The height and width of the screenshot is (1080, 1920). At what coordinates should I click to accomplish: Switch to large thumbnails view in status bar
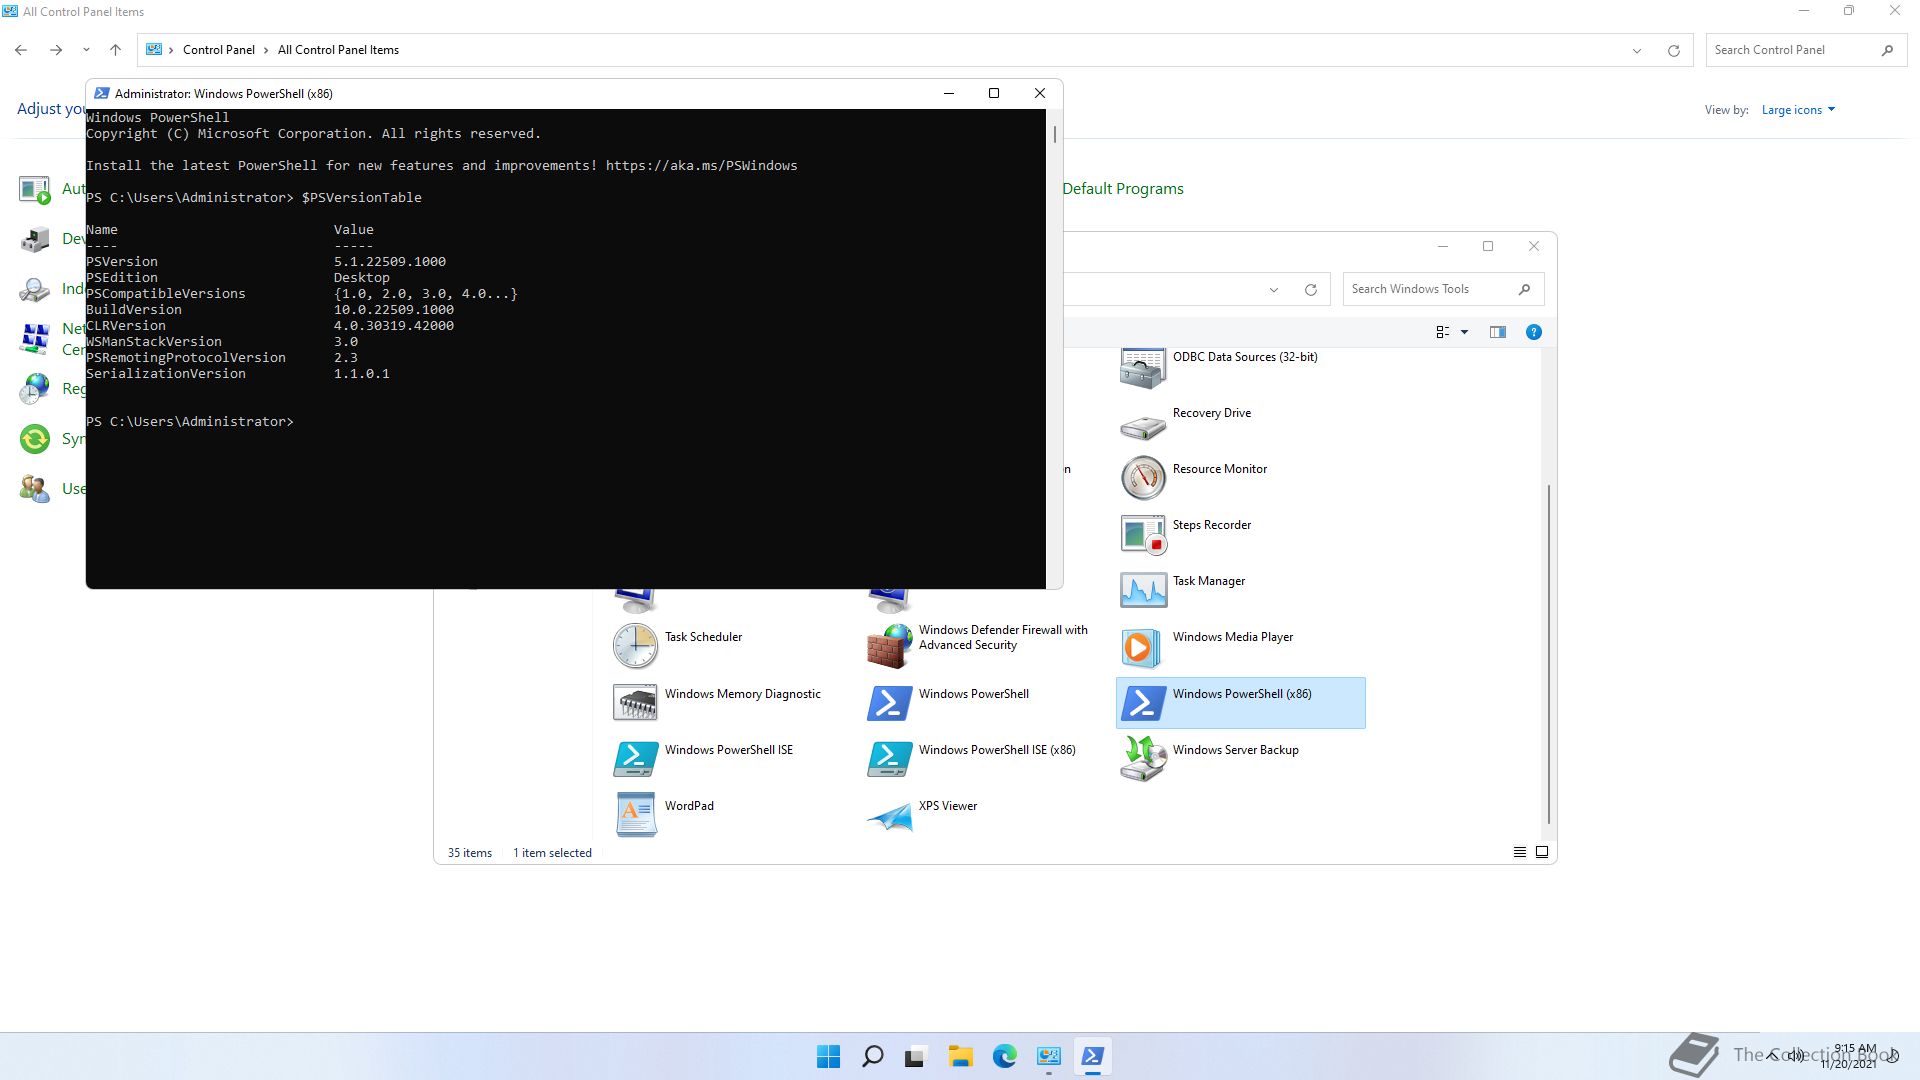[x=1542, y=852]
